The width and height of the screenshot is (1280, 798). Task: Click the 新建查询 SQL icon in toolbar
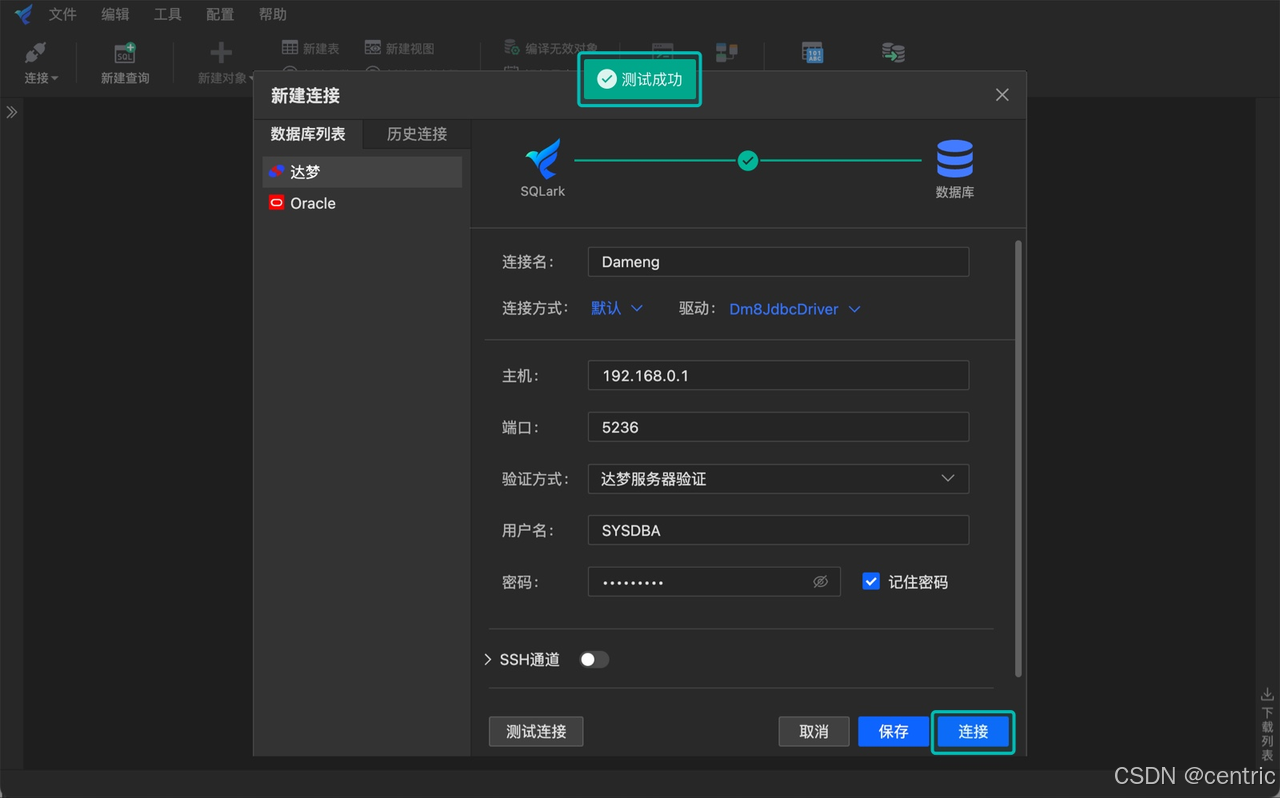(125, 53)
